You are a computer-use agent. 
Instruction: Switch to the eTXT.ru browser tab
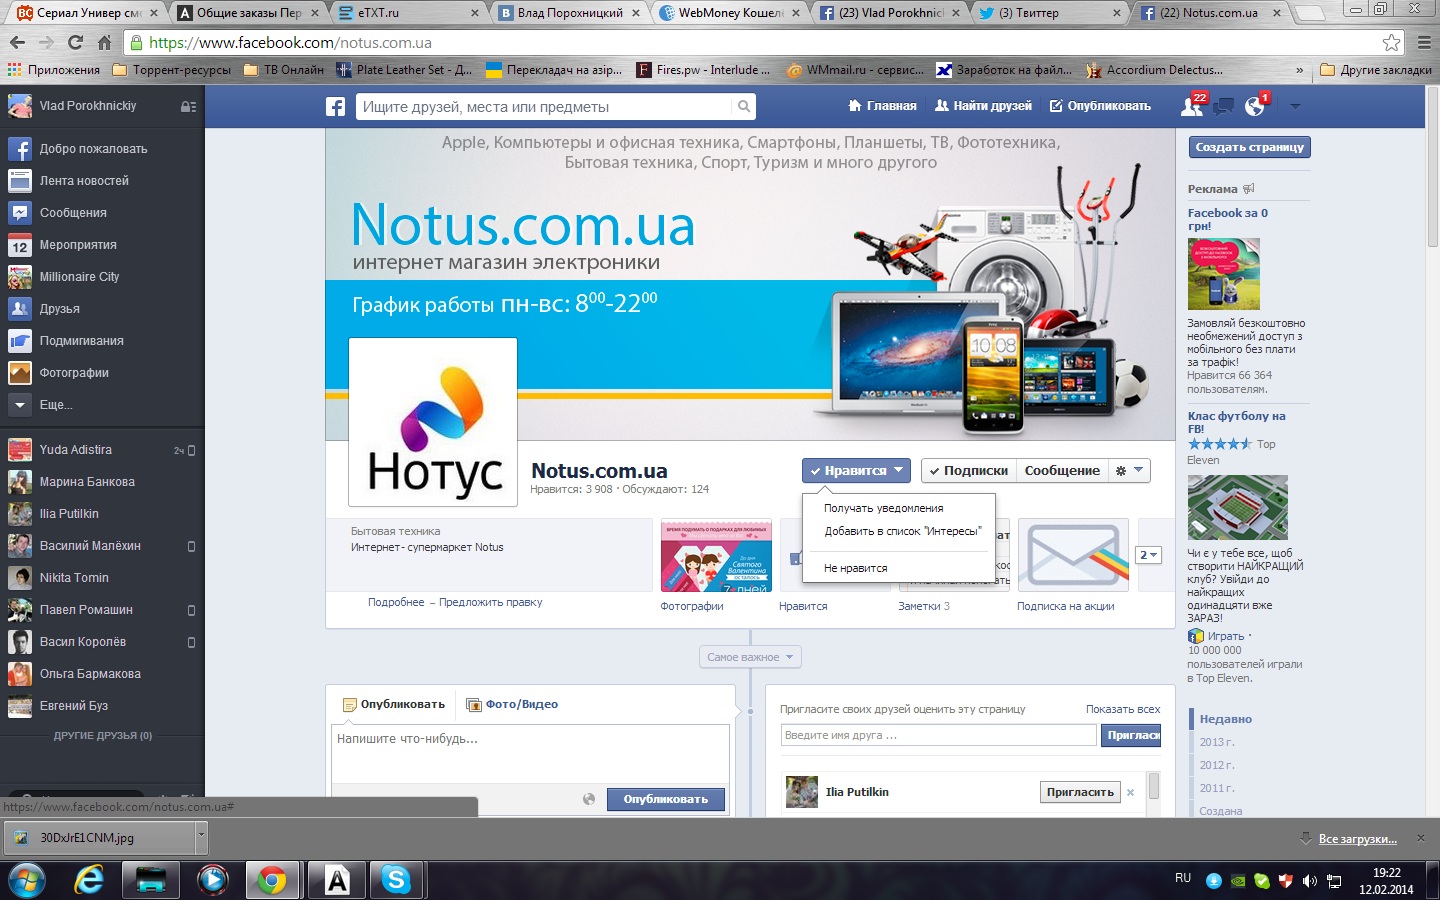click(x=410, y=13)
